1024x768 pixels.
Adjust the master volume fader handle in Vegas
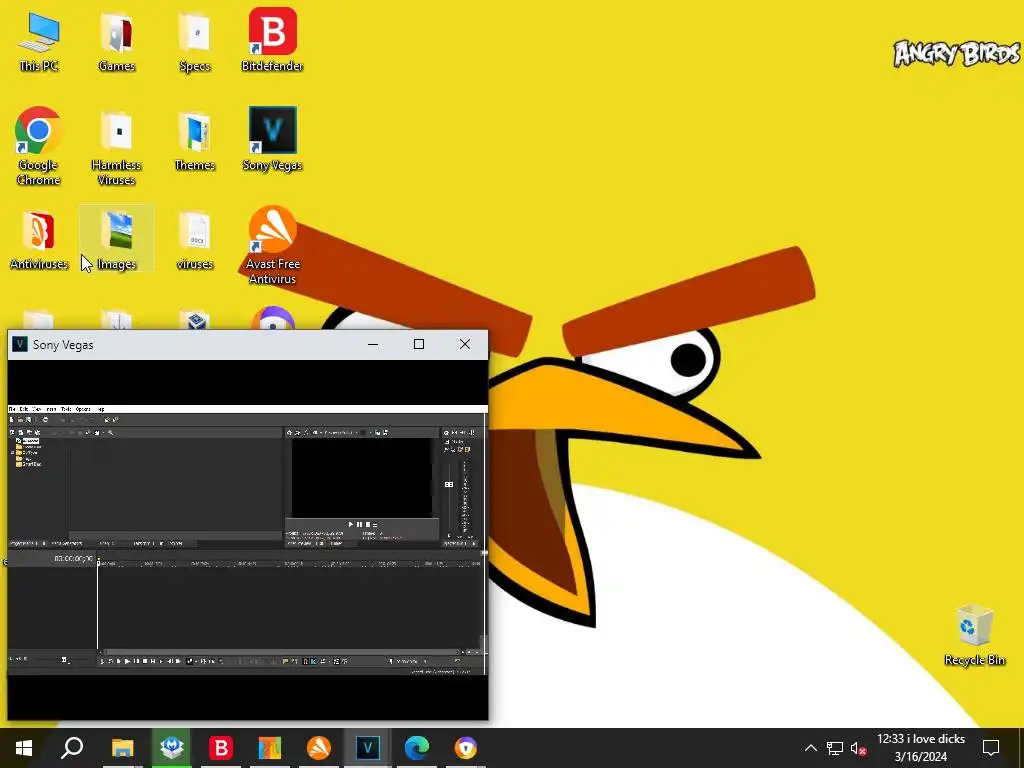click(x=449, y=485)
